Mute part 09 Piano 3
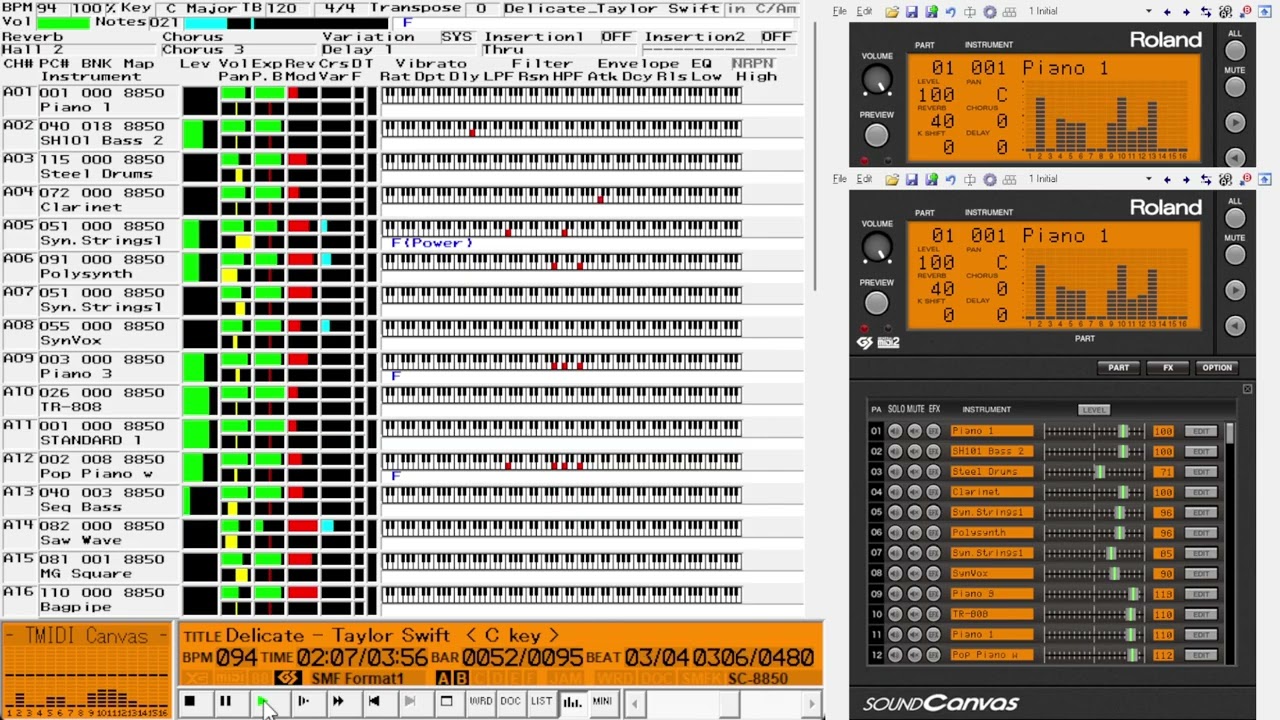The height and width of the screenshot is (720, 1280). [914, 594]
